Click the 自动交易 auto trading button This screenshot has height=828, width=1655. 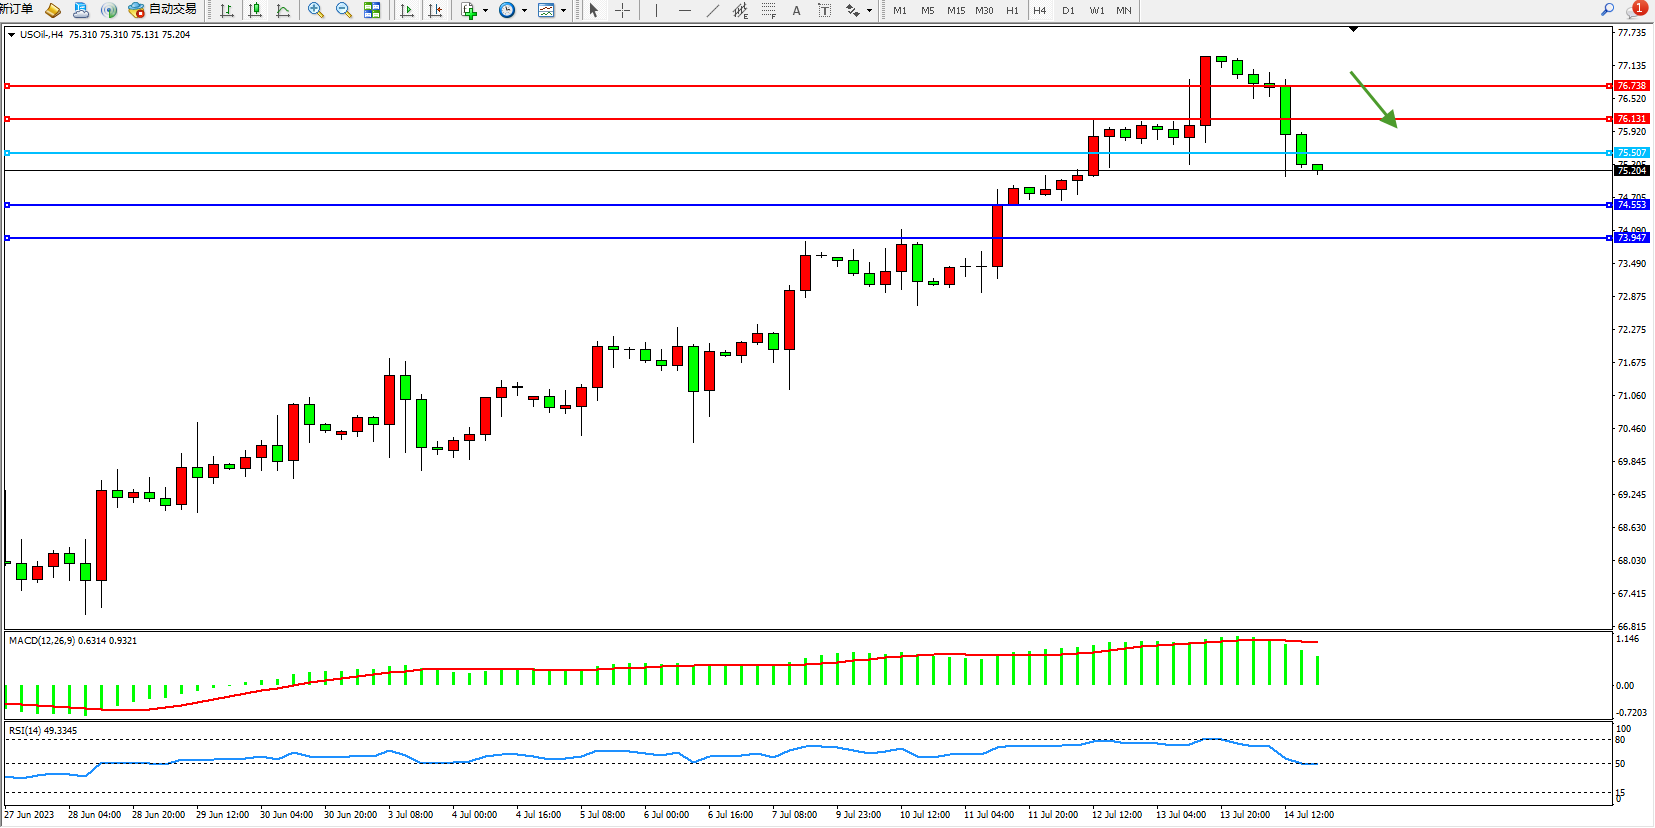[x=162, y=9]
